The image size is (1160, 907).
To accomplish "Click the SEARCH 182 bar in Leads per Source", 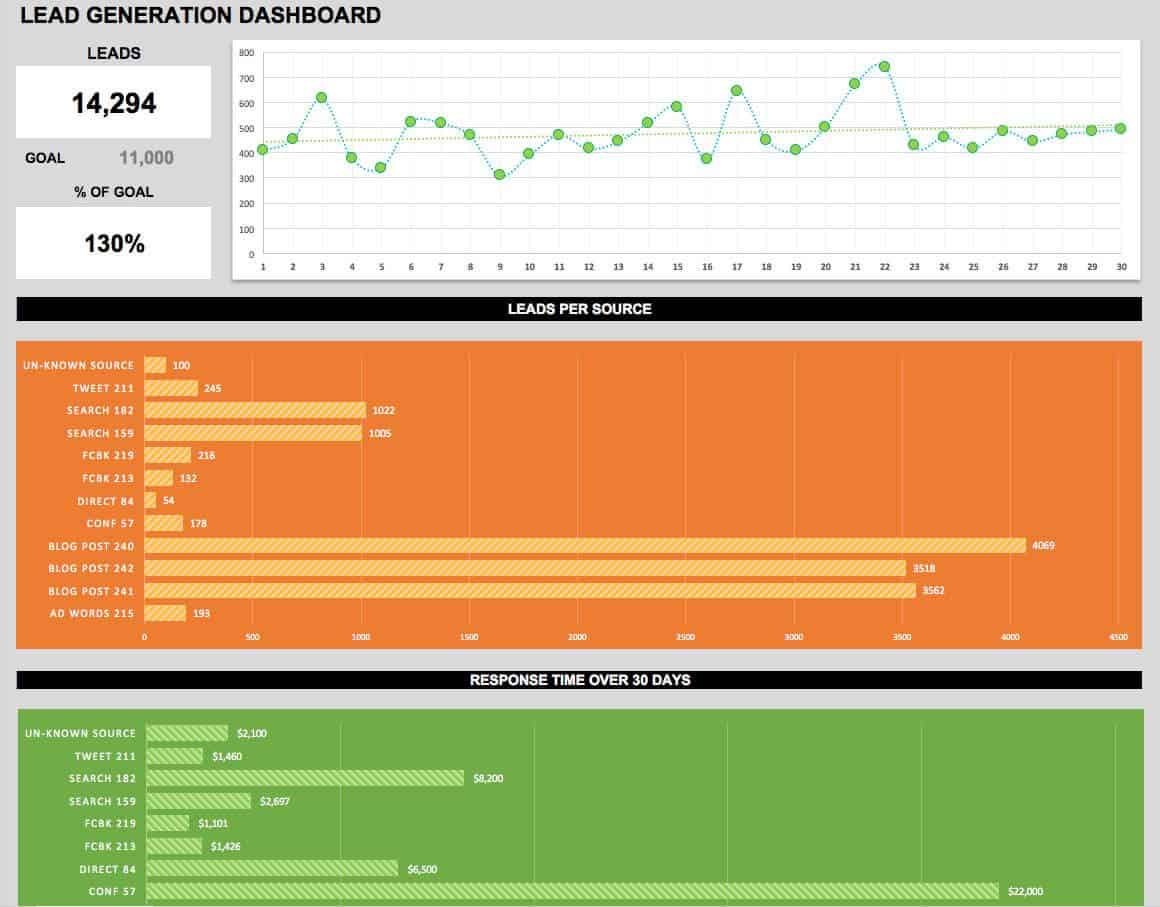I will point(255,410).
